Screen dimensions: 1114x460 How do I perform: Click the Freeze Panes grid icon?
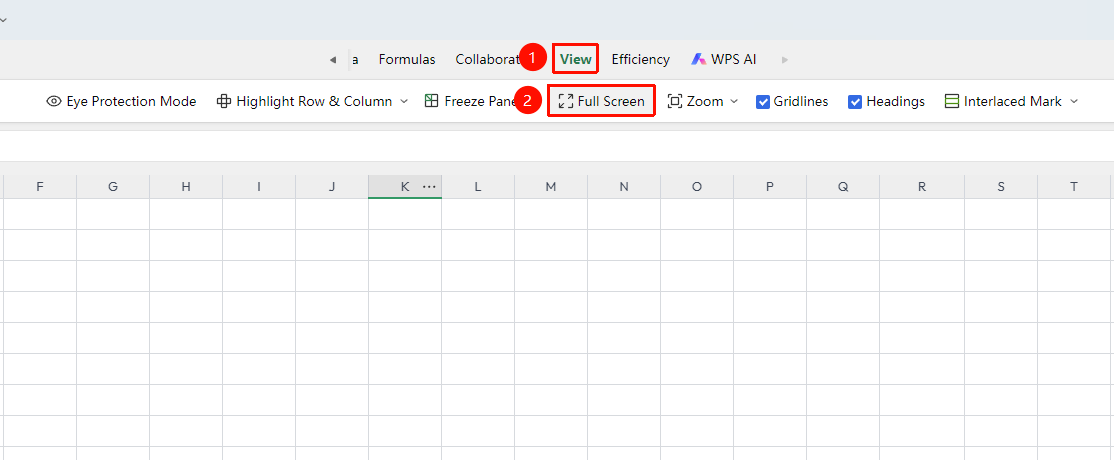431,101
